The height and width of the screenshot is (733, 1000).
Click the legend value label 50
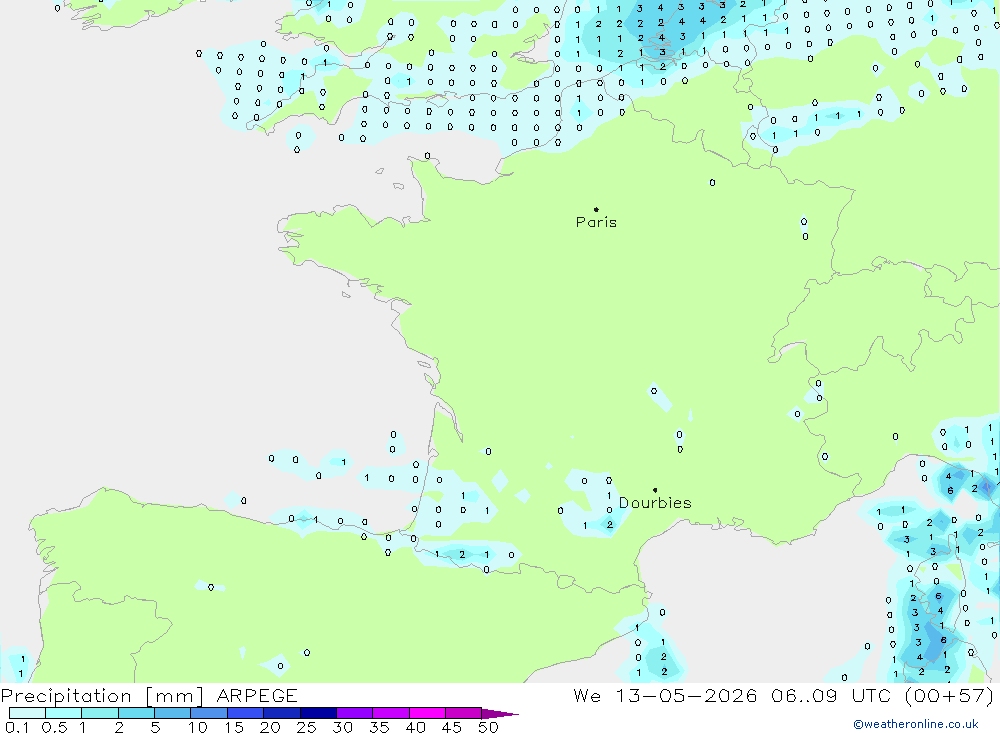[489, 727]
